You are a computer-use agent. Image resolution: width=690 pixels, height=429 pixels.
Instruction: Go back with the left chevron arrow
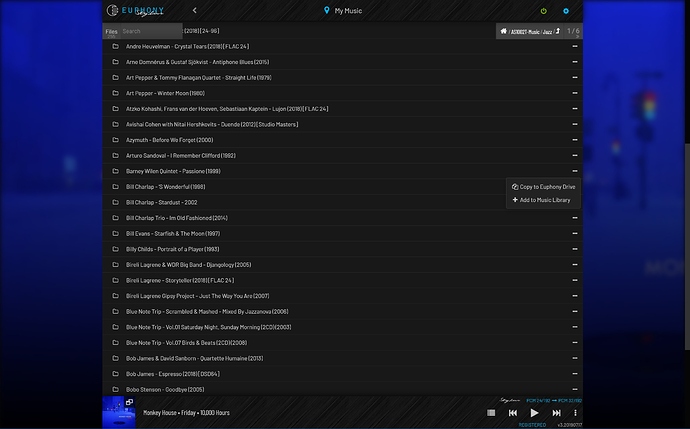[195, 10]
